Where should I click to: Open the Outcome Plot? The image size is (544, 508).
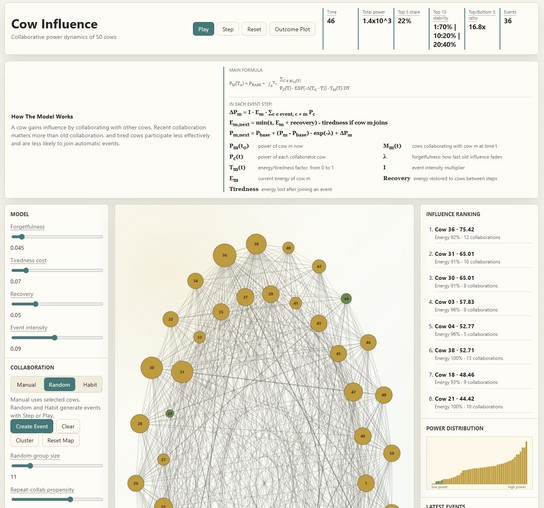pos(292,29)
